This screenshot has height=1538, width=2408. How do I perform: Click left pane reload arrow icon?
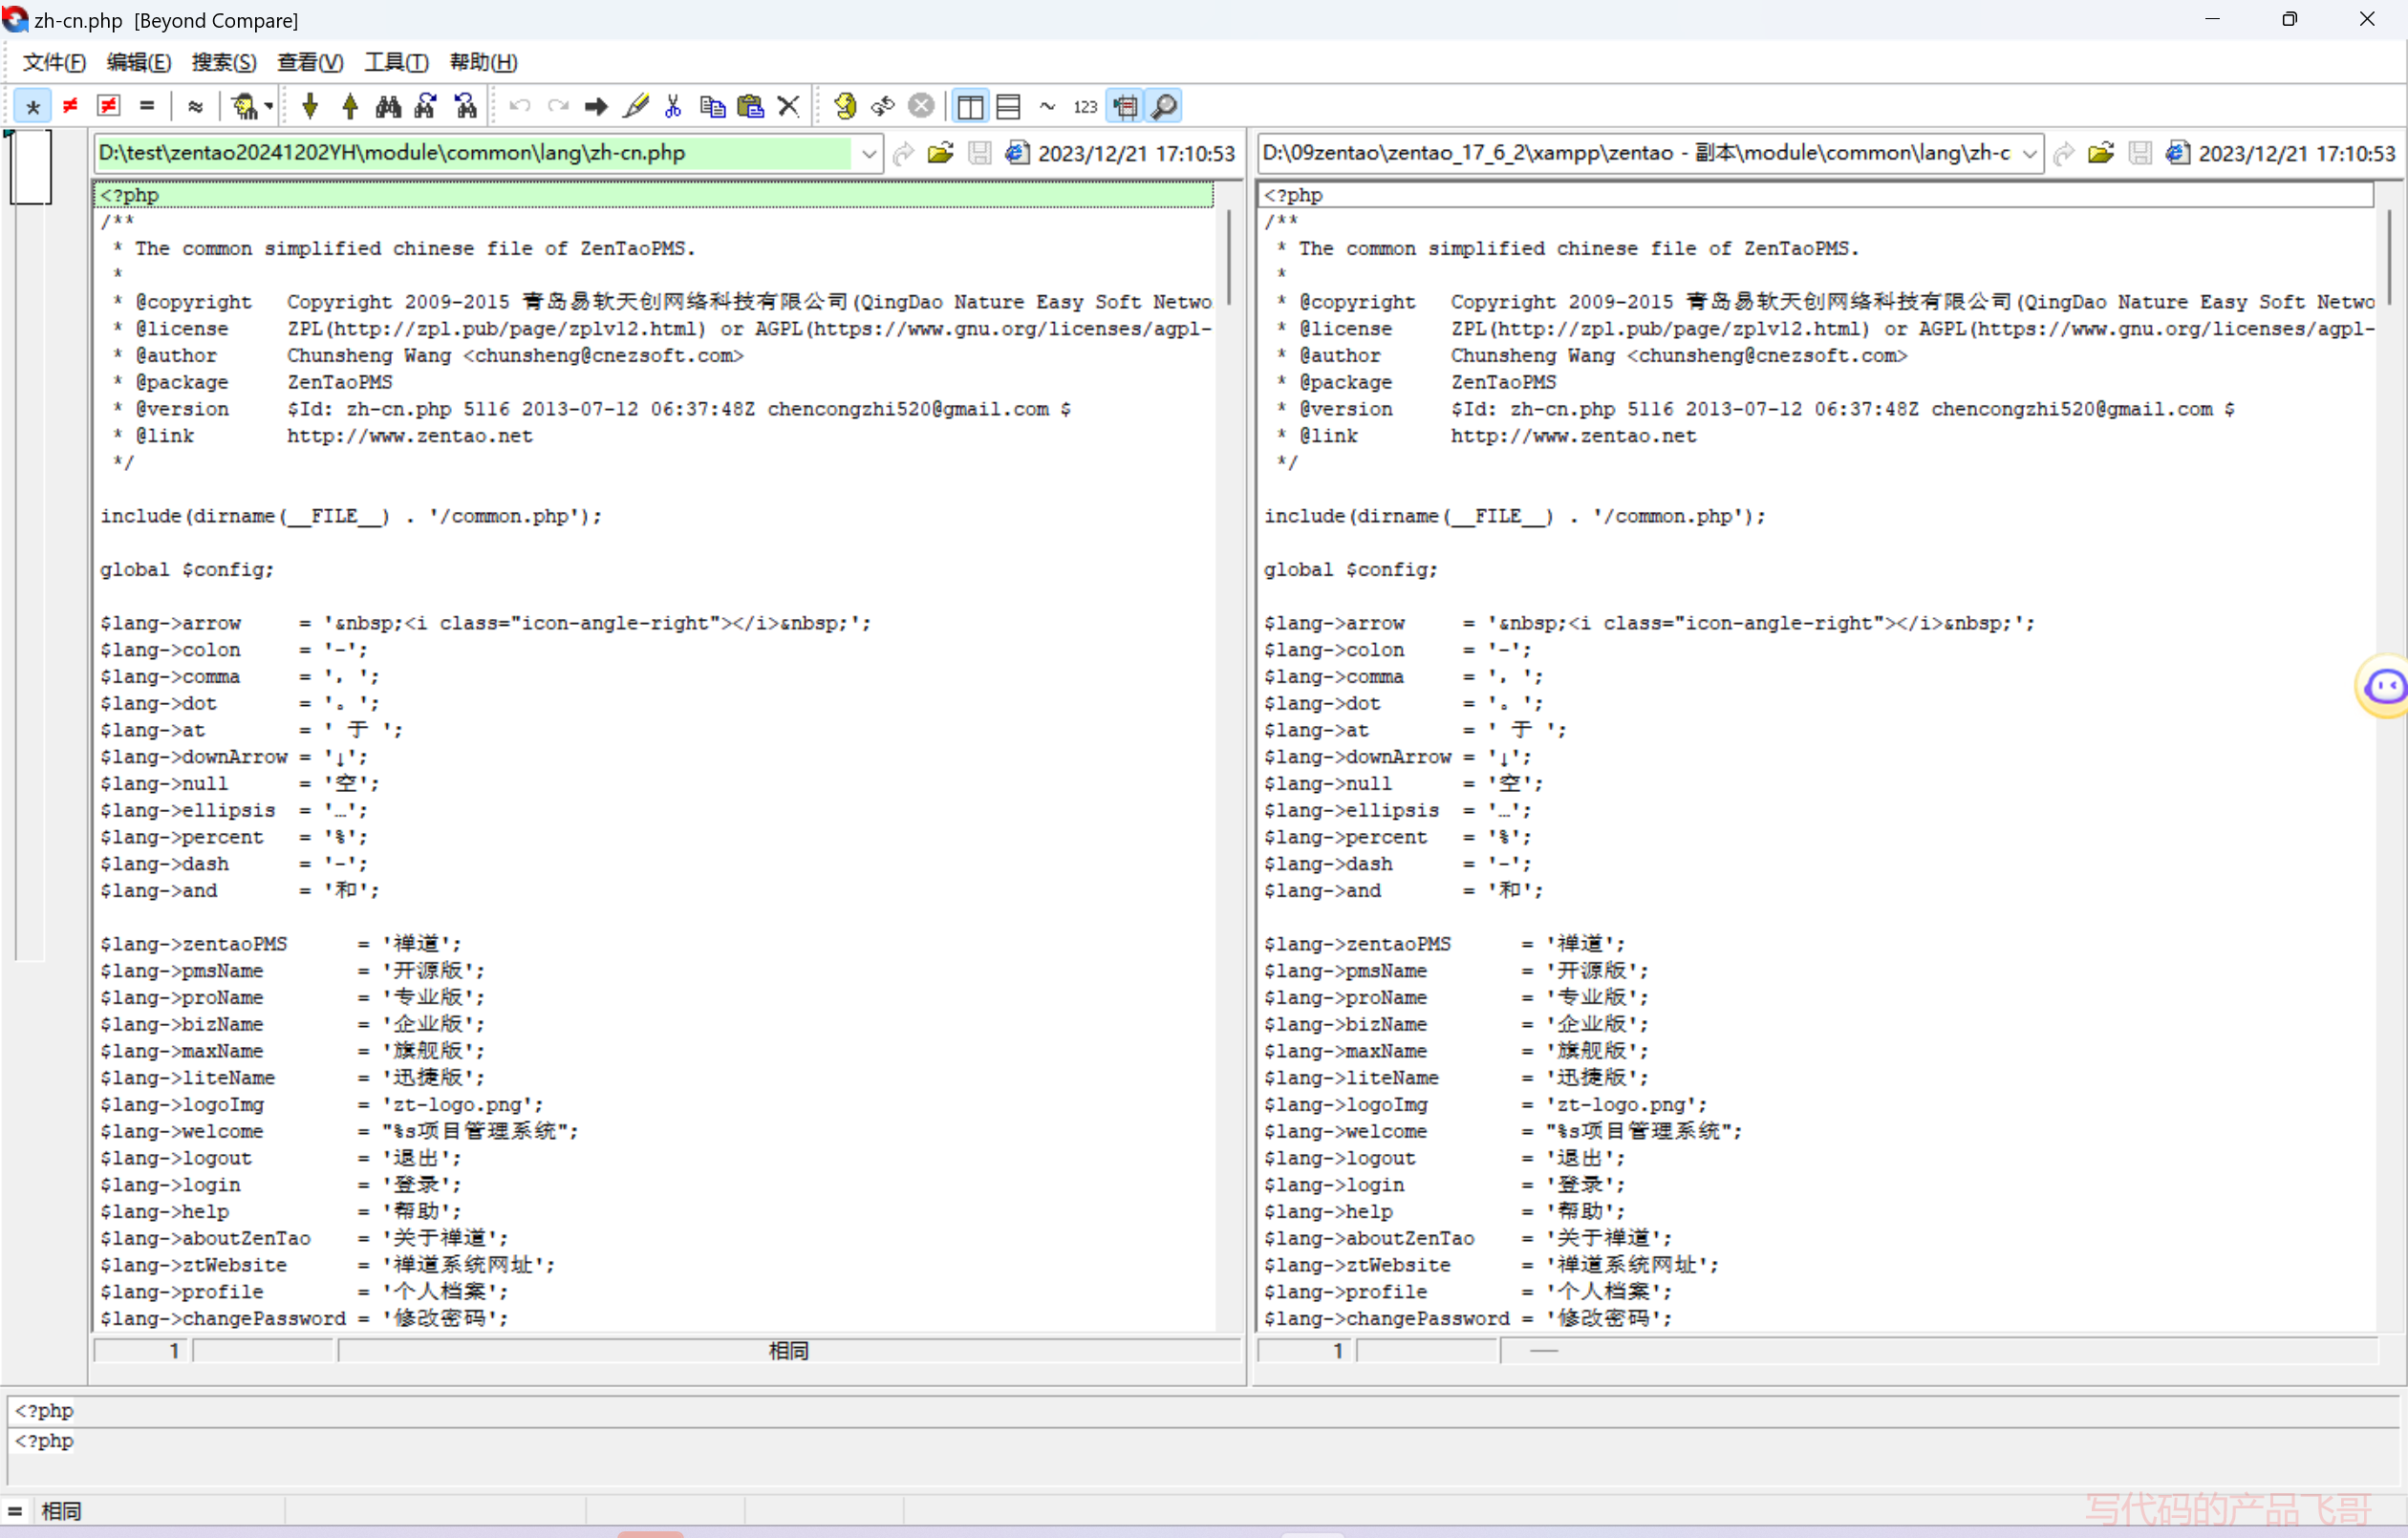click(x=904, y=154)
